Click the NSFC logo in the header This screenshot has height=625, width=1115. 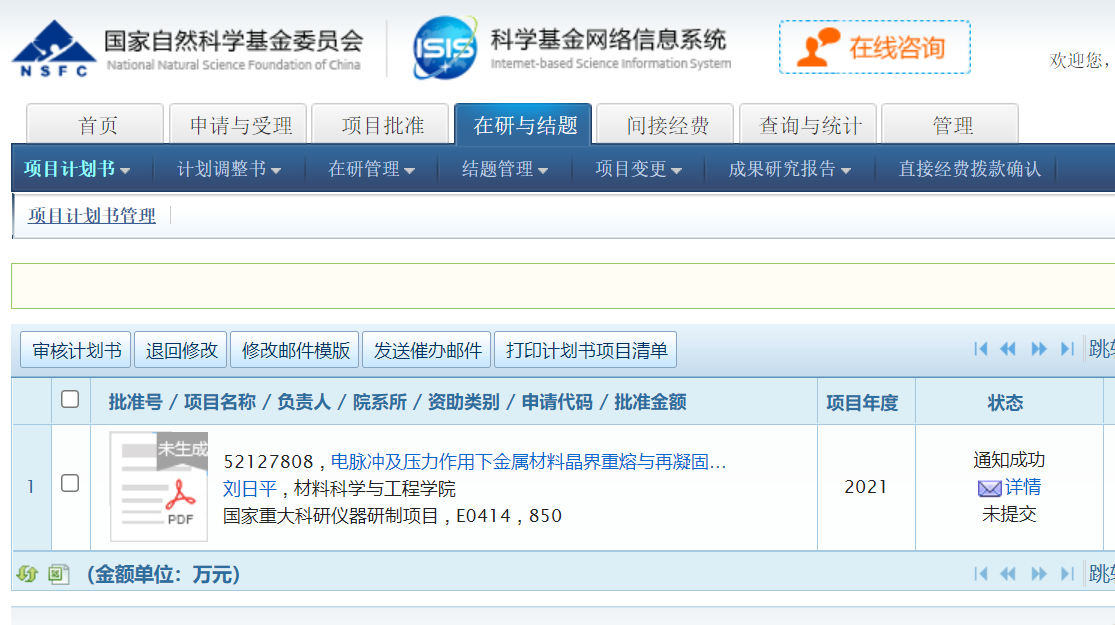[x=54, y=49]
